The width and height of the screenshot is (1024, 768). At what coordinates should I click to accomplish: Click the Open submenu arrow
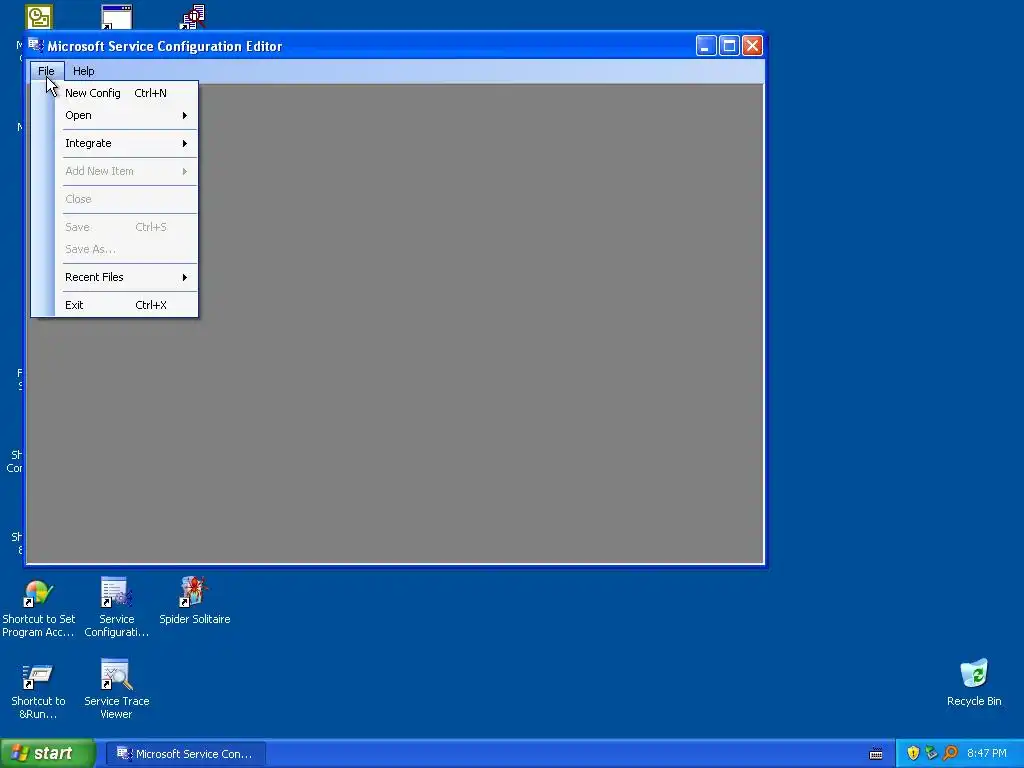coord(185,116)
